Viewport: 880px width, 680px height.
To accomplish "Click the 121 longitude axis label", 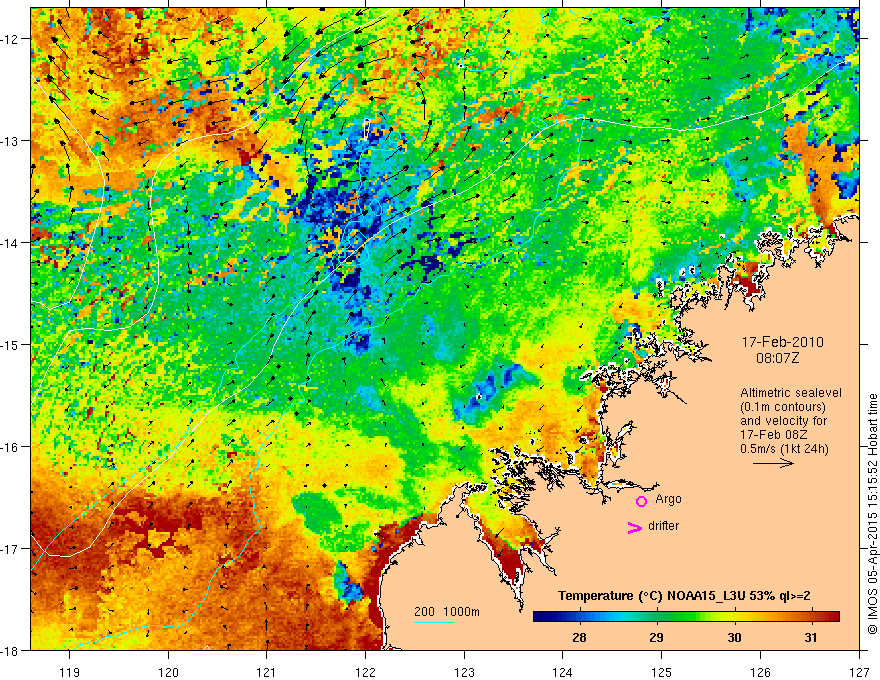I will click(267, 672).
